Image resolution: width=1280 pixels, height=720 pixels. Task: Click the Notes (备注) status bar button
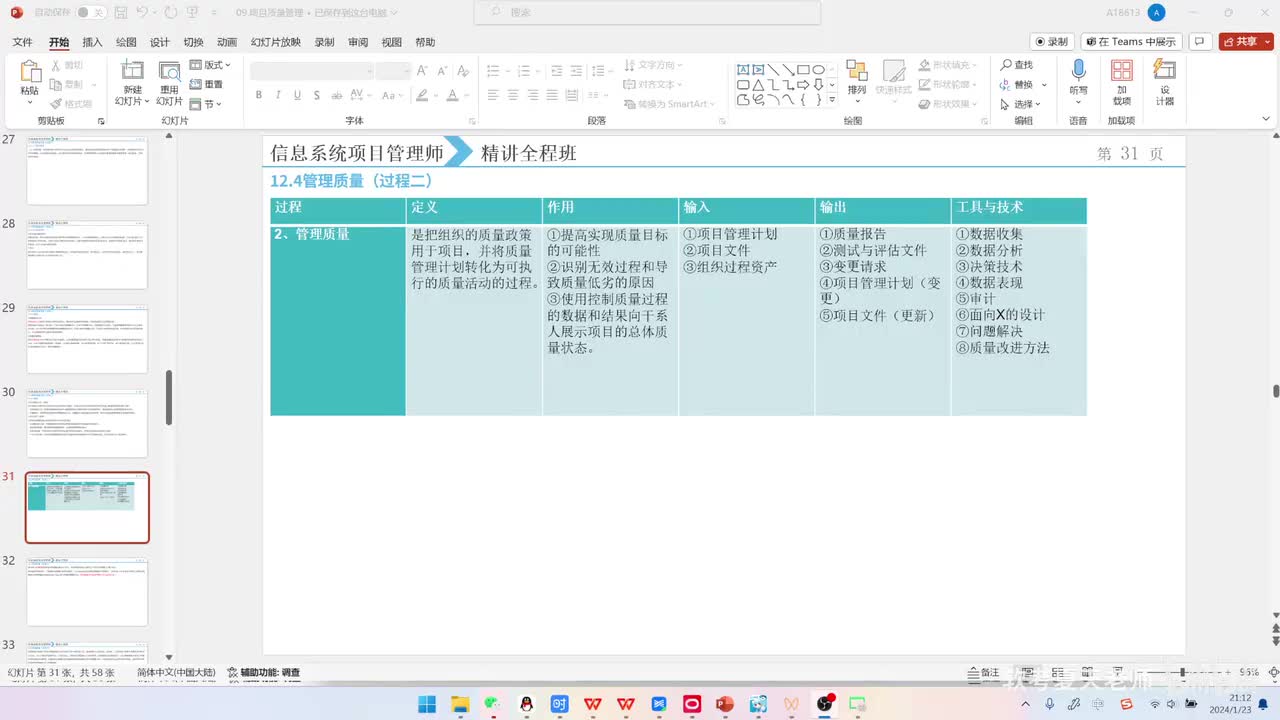coord(983,673)
